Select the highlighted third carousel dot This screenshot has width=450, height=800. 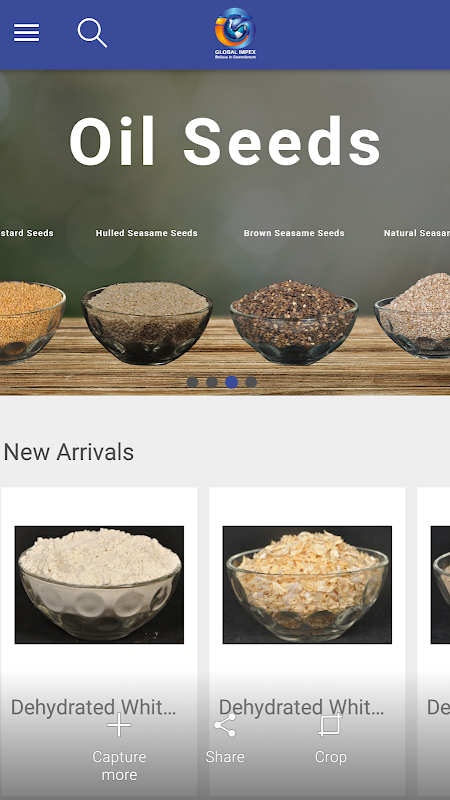tap(232, 382)
